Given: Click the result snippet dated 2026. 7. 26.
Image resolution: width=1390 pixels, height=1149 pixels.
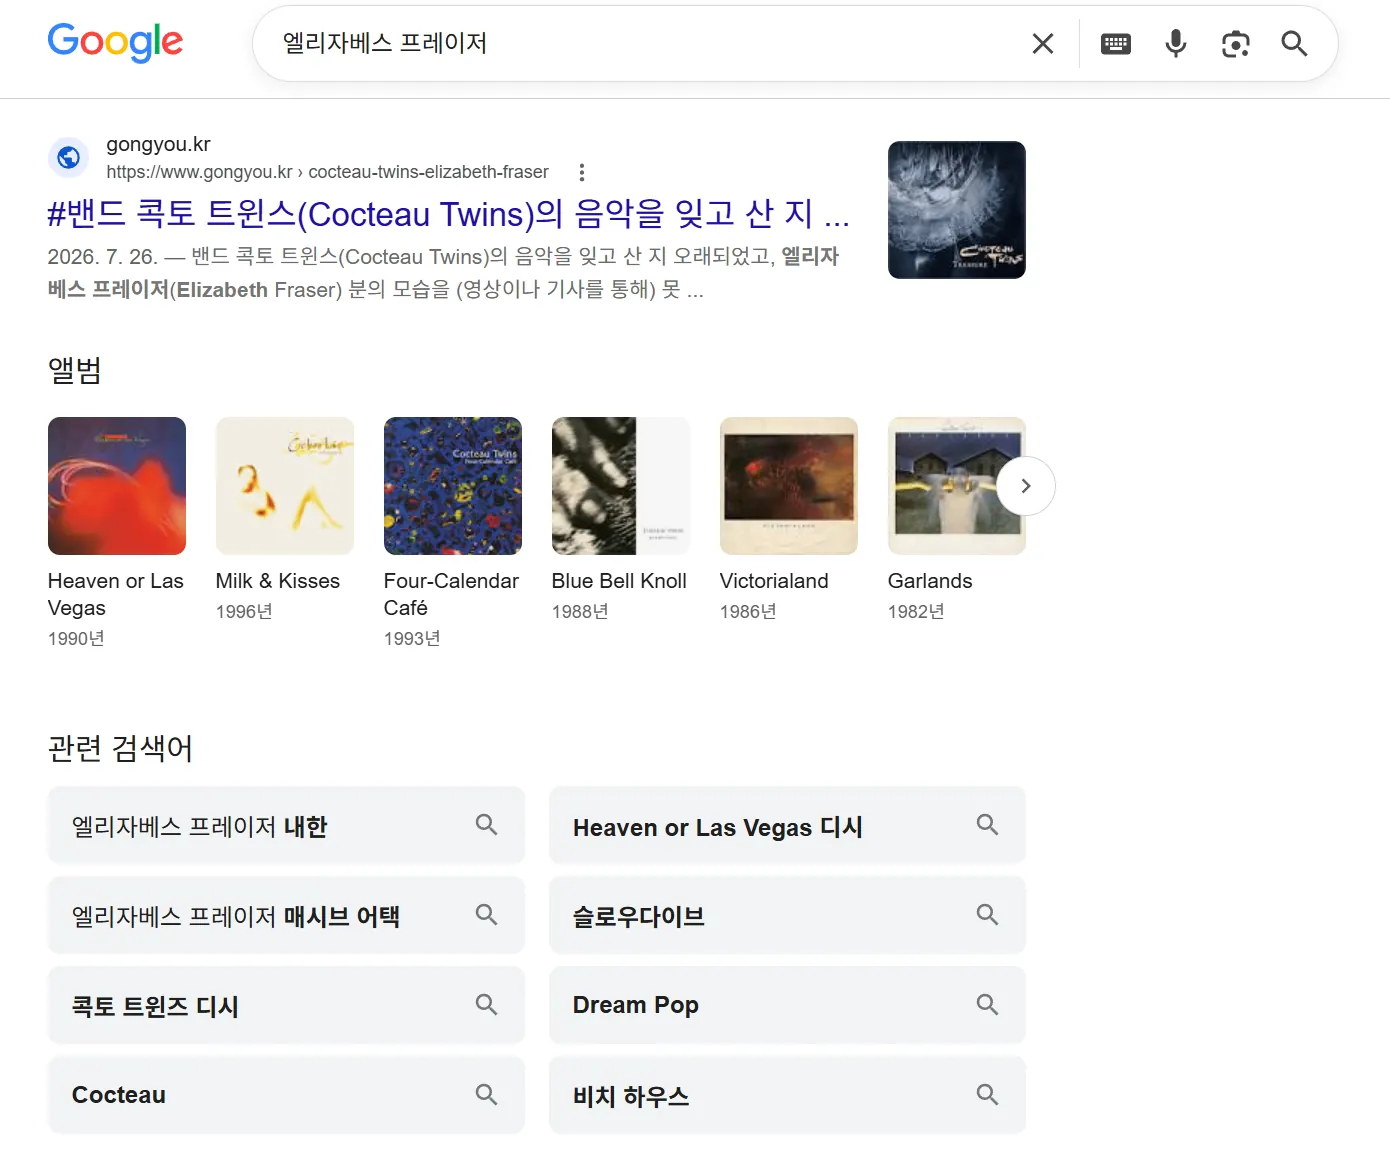Looking at the screenshot, I should click(x=443, y=273).
